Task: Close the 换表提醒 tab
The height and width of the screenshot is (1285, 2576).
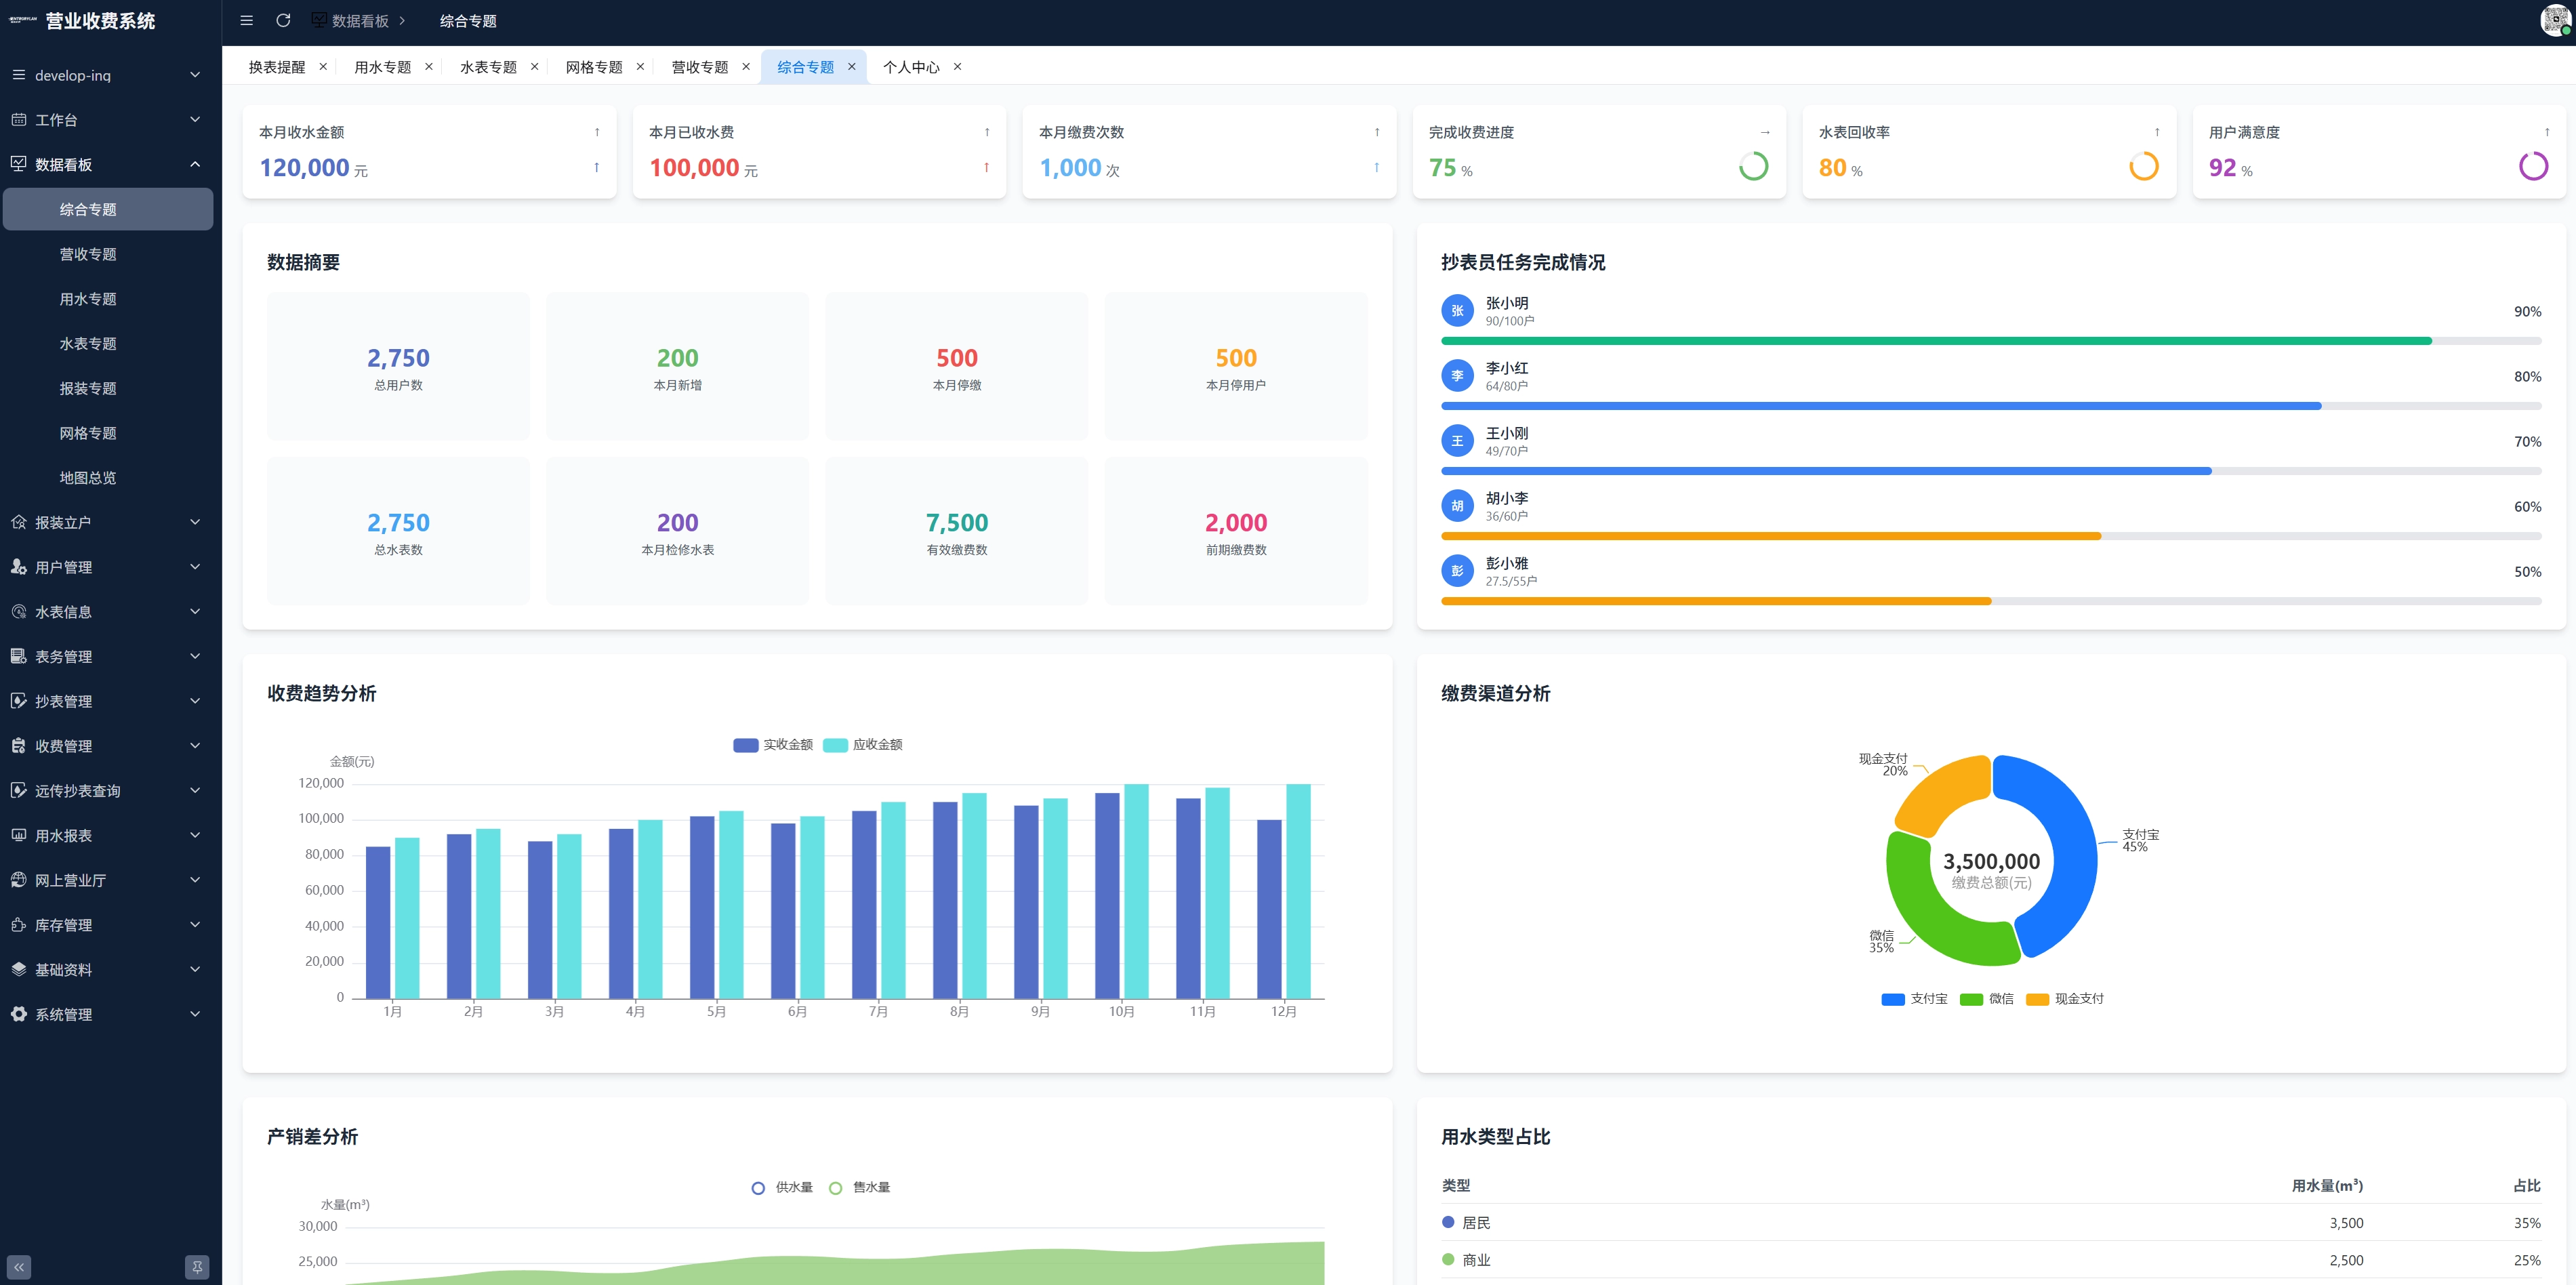Action: (323, 67)
